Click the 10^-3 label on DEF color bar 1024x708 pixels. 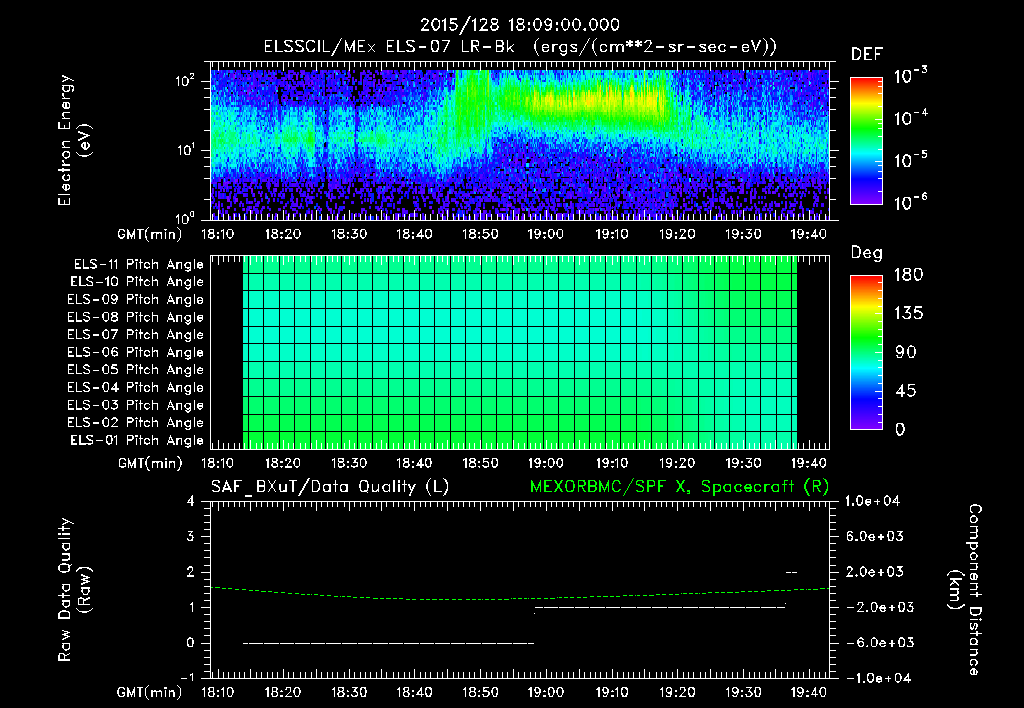coord(911,75)
